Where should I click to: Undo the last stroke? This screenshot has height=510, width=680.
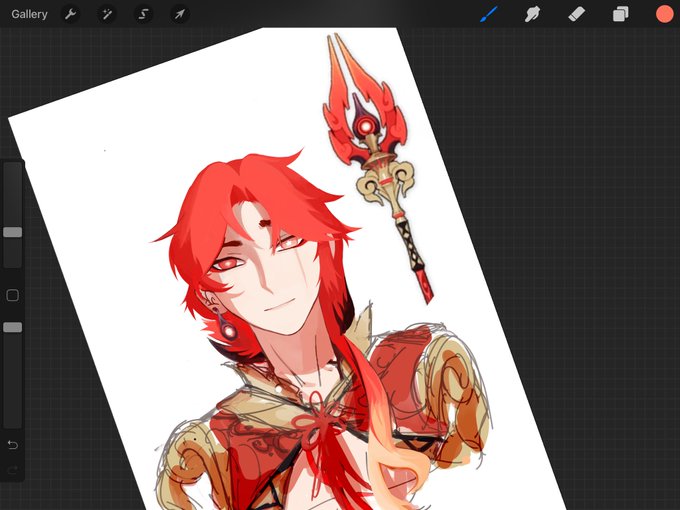(13, 445)
